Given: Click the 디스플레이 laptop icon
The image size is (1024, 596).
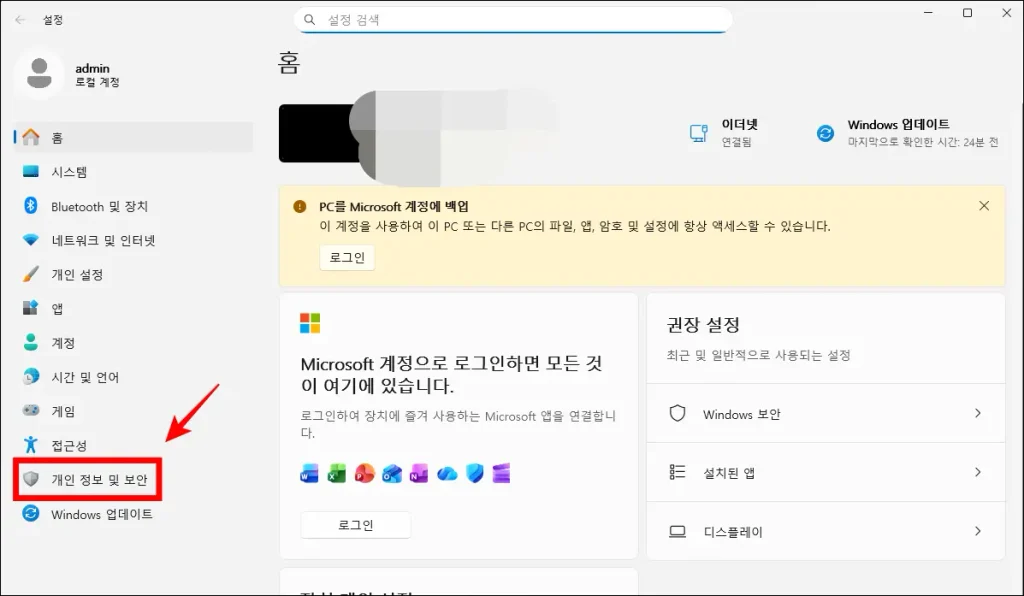Looking at the screenshot, I should point(678,531).
